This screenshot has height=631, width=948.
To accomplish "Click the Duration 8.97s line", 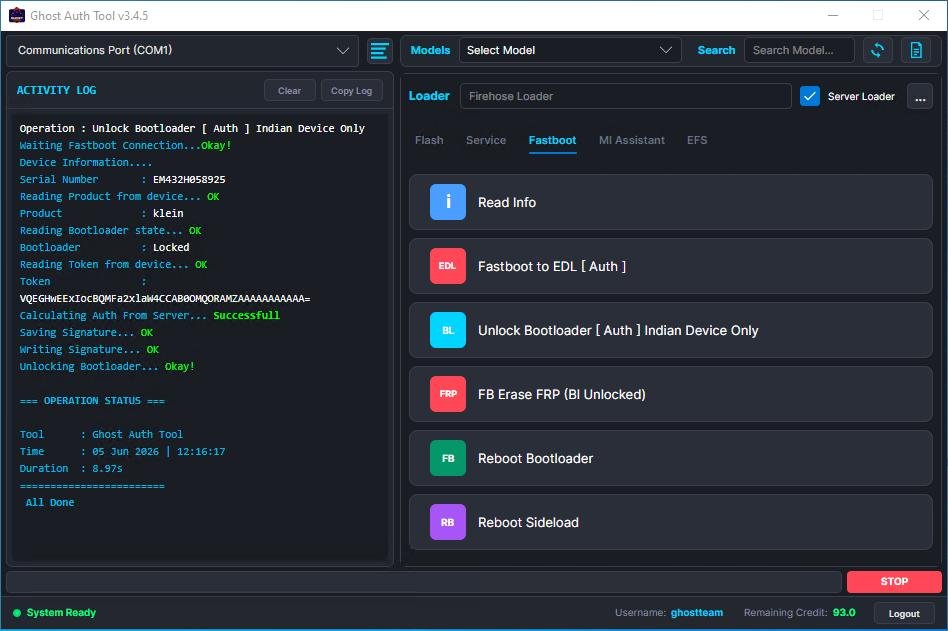I will (x=71, y=468).
